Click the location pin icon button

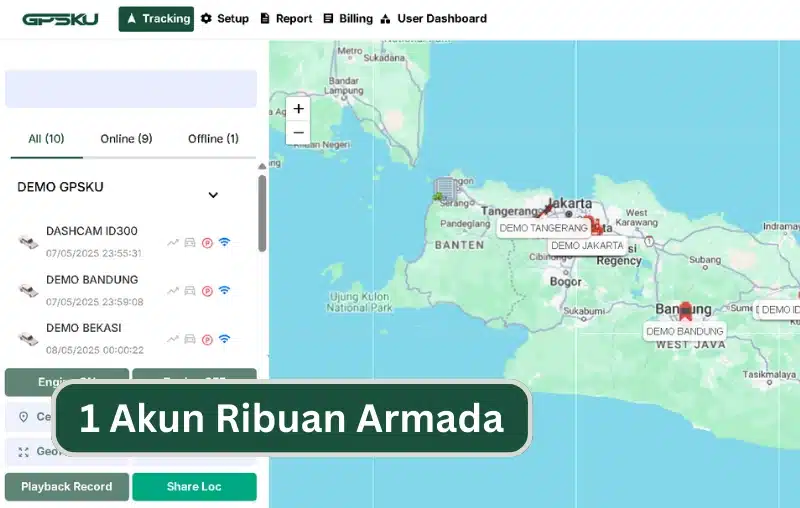pyautogui.click(x=23, y=417)
